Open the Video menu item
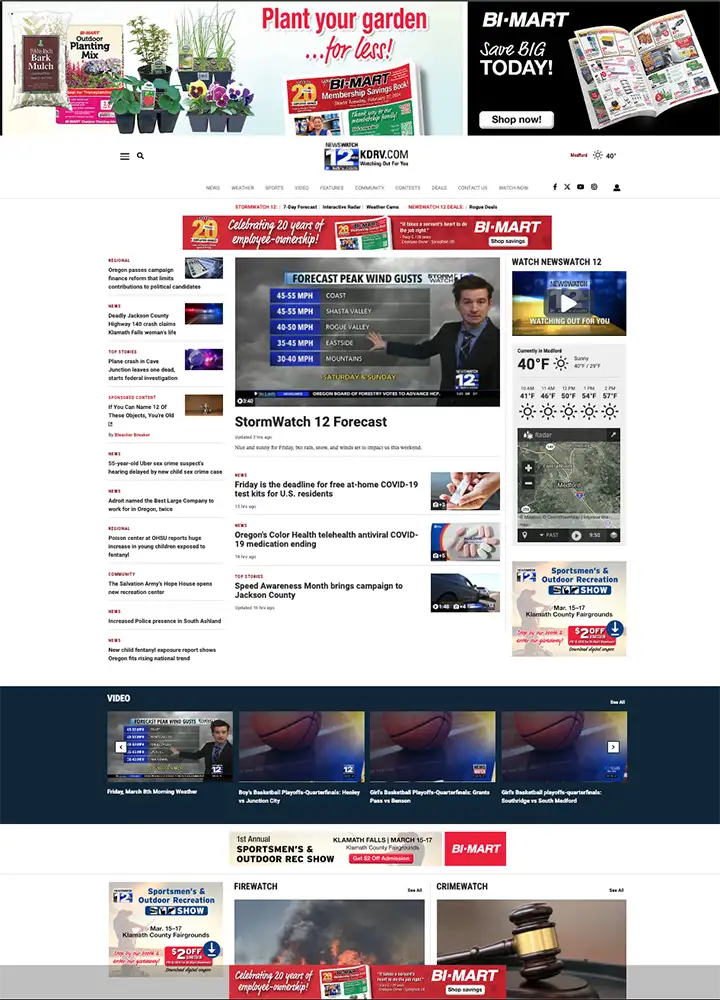The height and width of the screenshot is (1000, 720). (x=302, y=188)
